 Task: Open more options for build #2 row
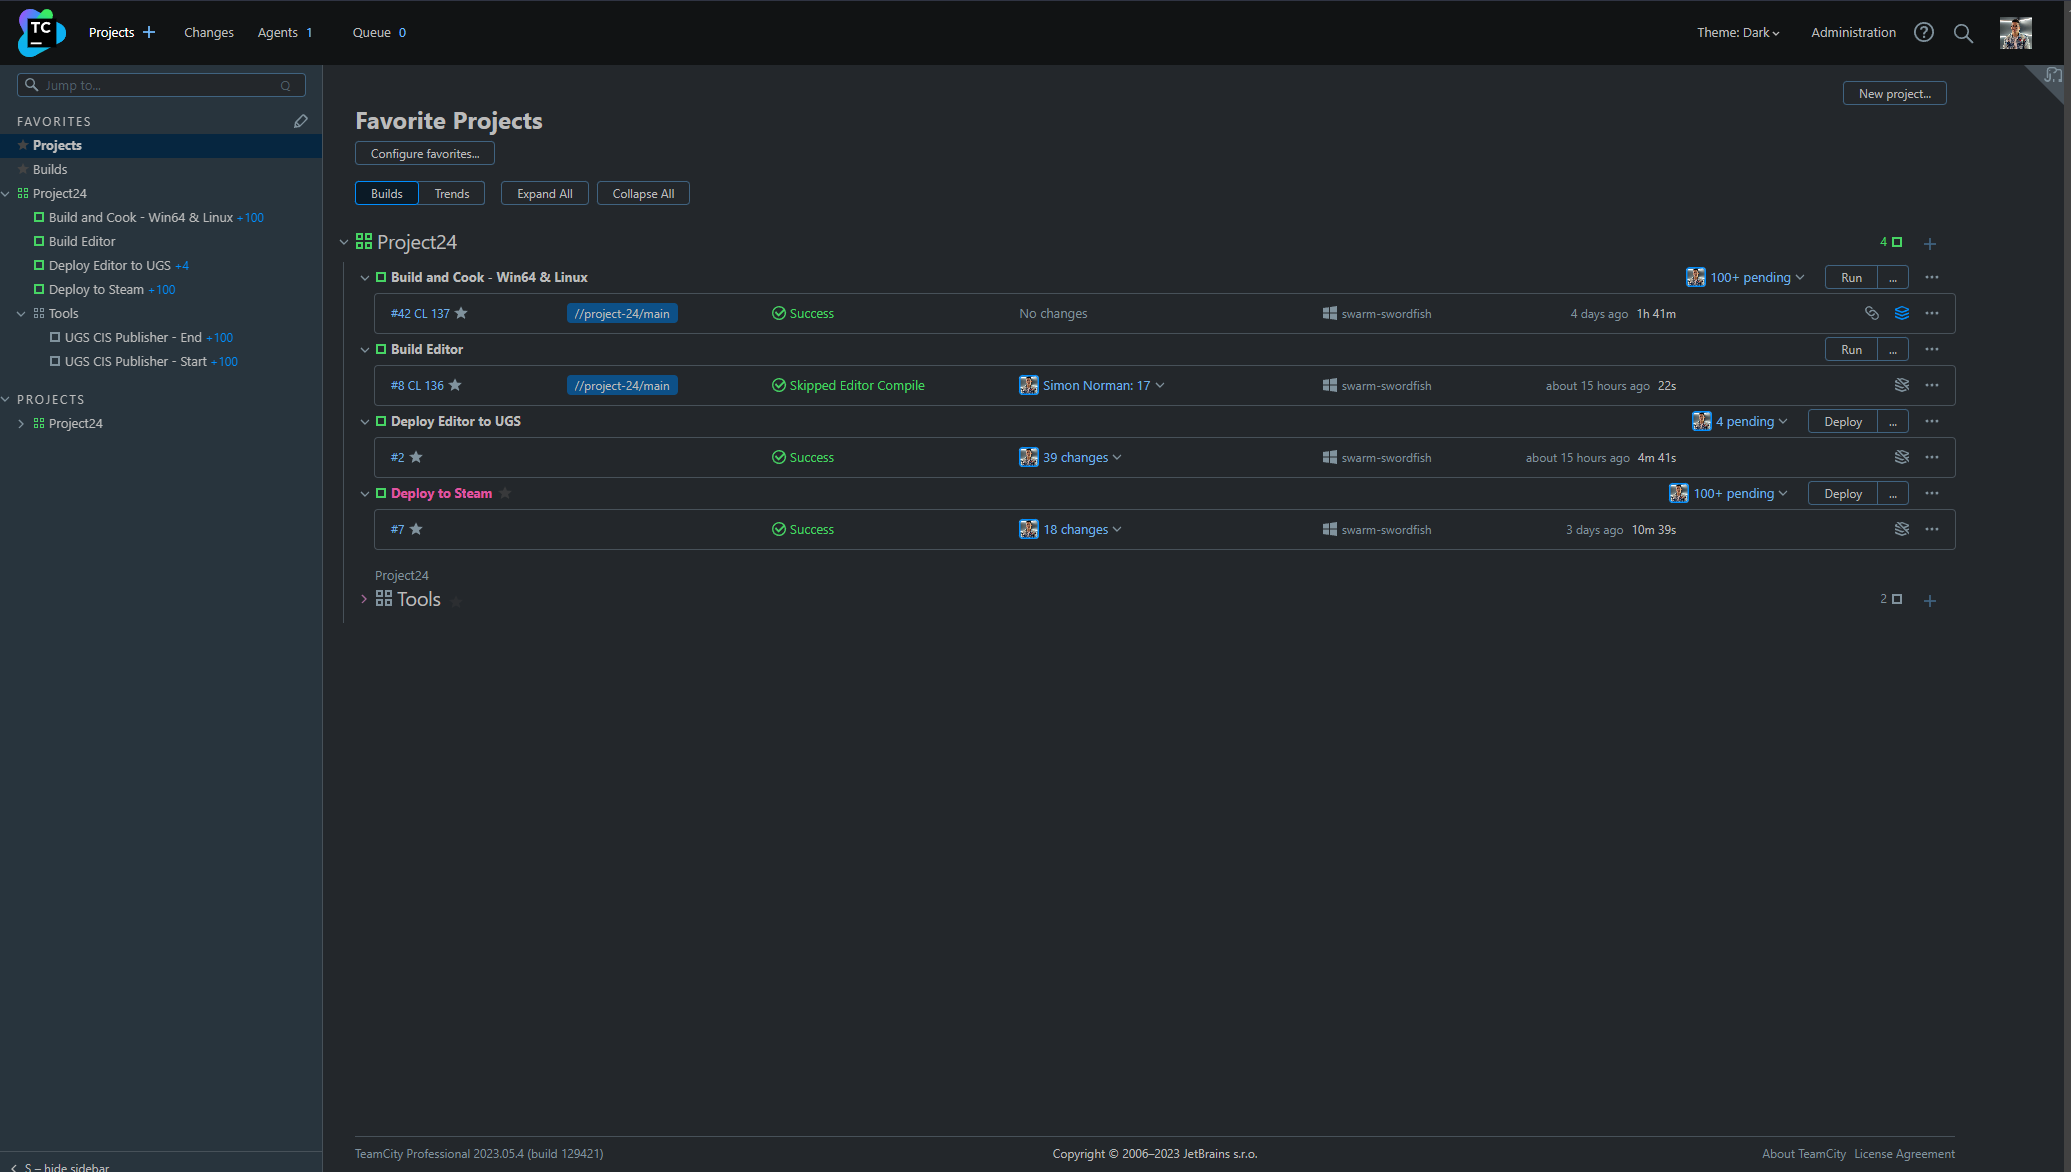pyautogui.click(x=1931, y=457)
